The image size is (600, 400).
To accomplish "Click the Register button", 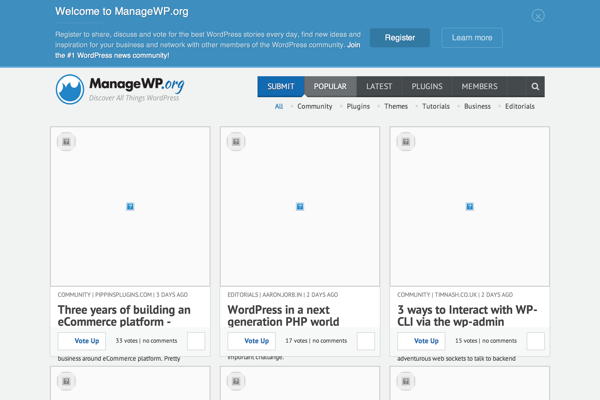I will [x=399, y=38].
